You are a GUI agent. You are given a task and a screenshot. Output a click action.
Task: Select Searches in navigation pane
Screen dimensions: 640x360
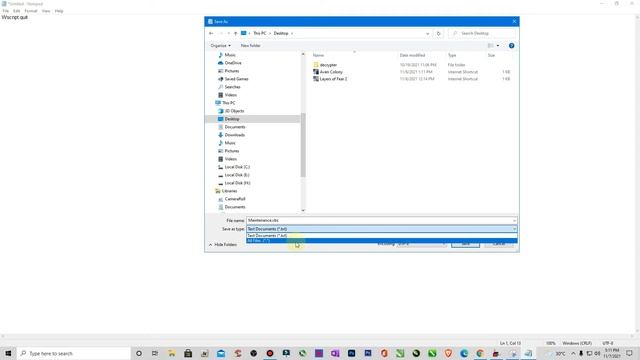click(x=232, y=87)
